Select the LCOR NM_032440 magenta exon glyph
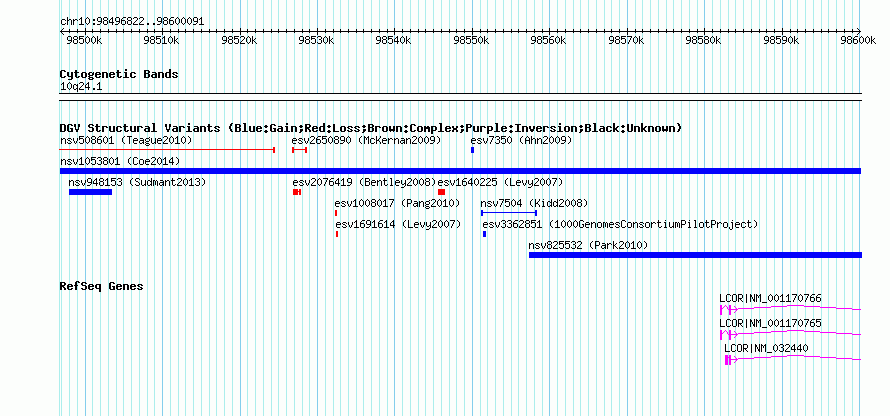 (x=728, y=359)
